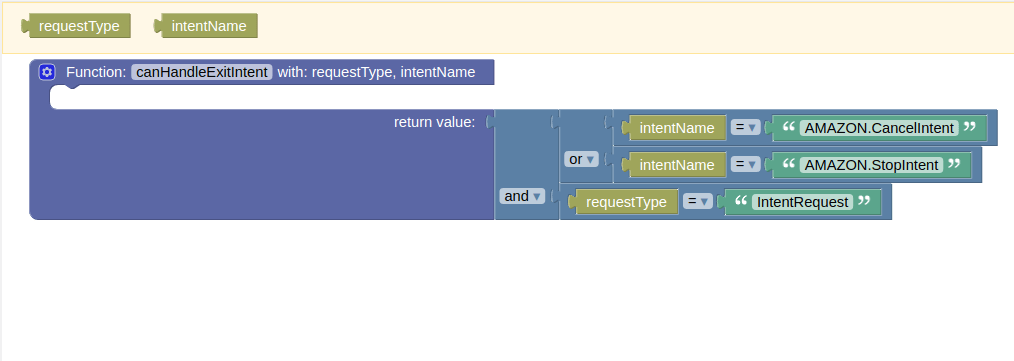Open the 'or' operator dropdown
Image resolution: width=1014 pixels, height=361 pixels.
click(581, 159)
